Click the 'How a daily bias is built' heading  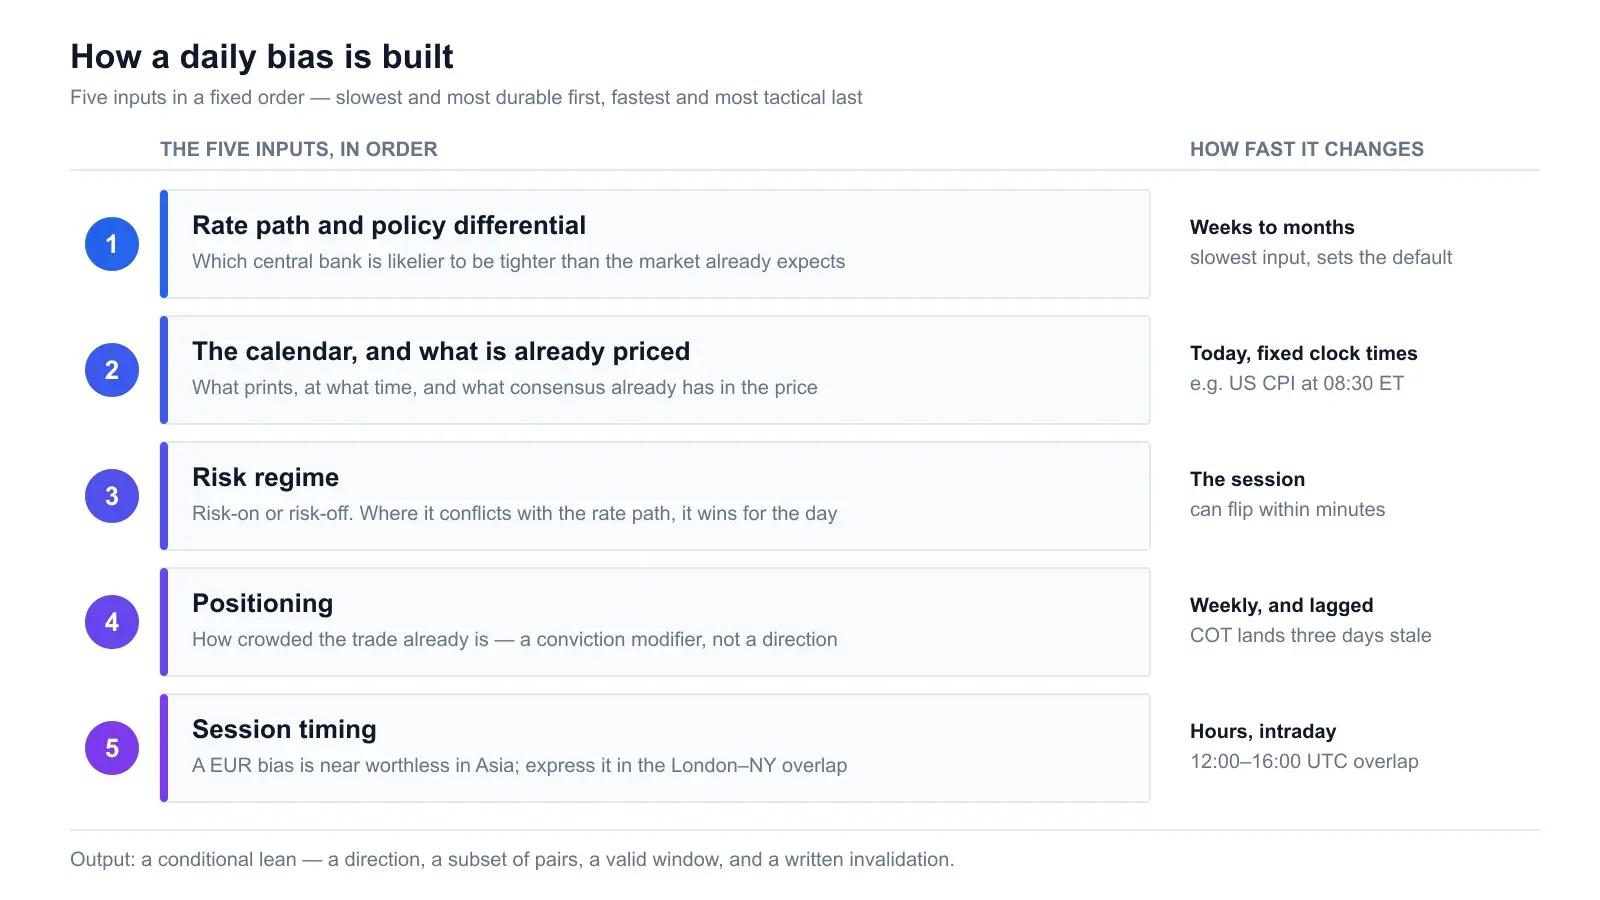point(262,57)
